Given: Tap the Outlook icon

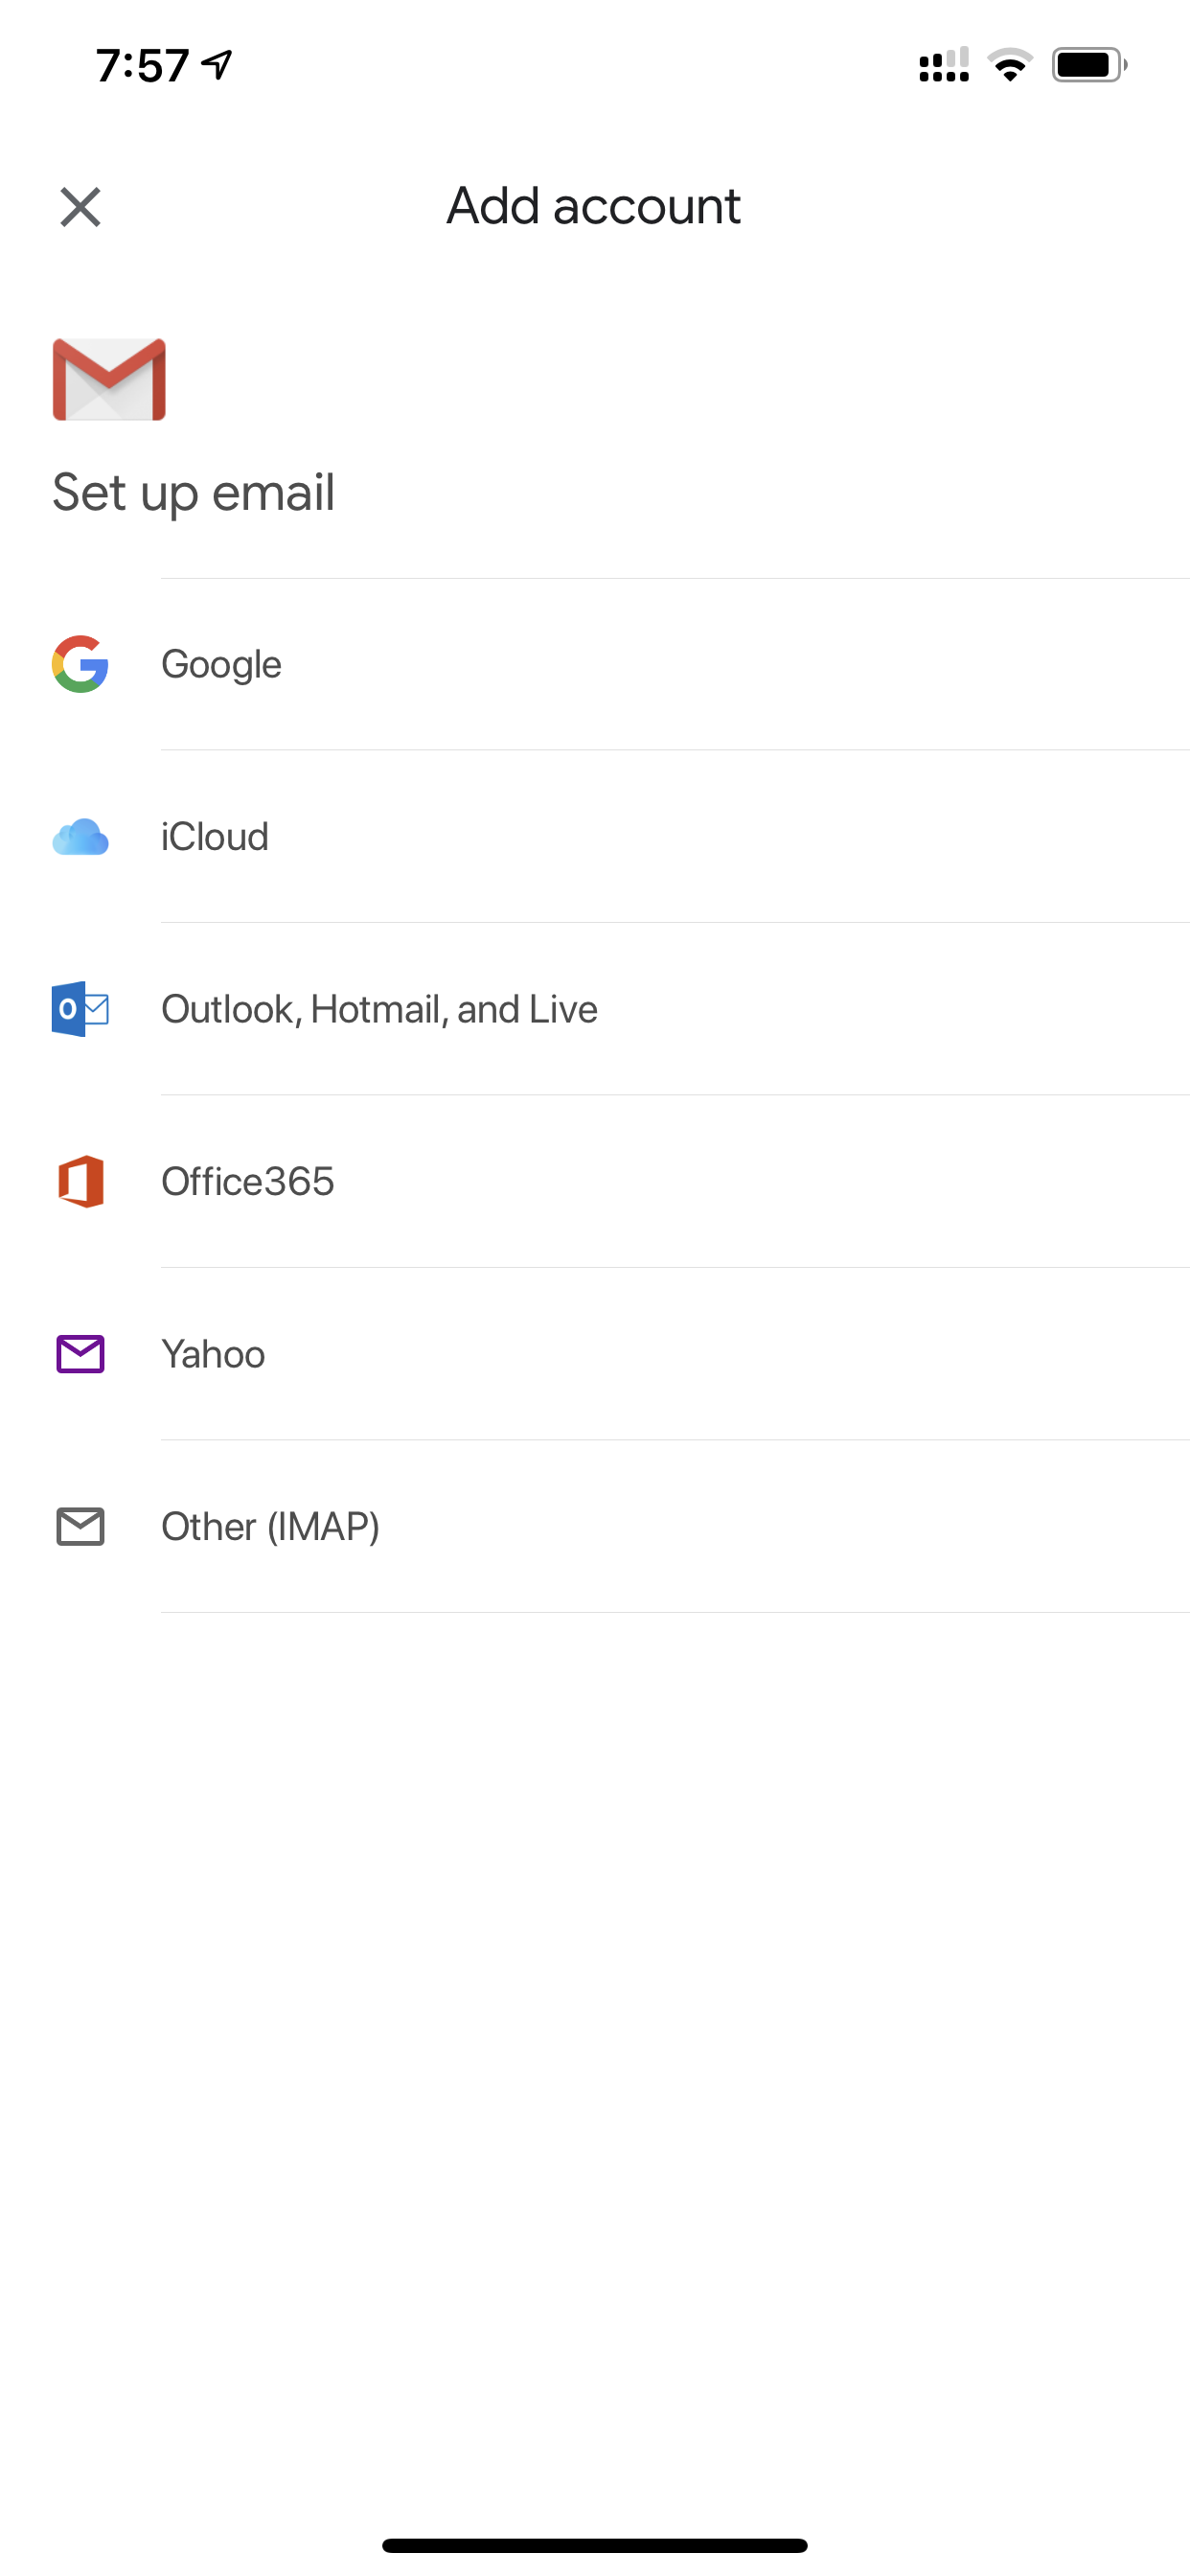Looking at the screenshot, I should 80,1009.
